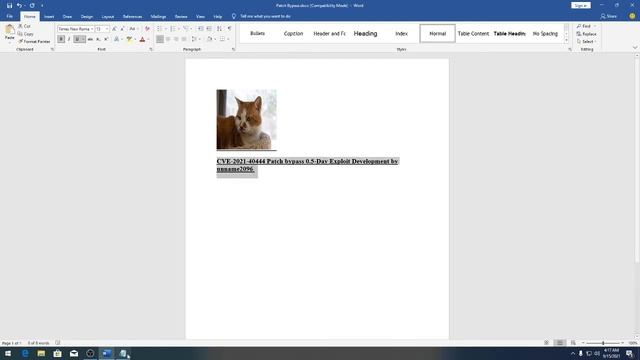640x360 pixels.
Task: Click the Redo/Repeat icon in the title bar
Action: pos(32,6)
